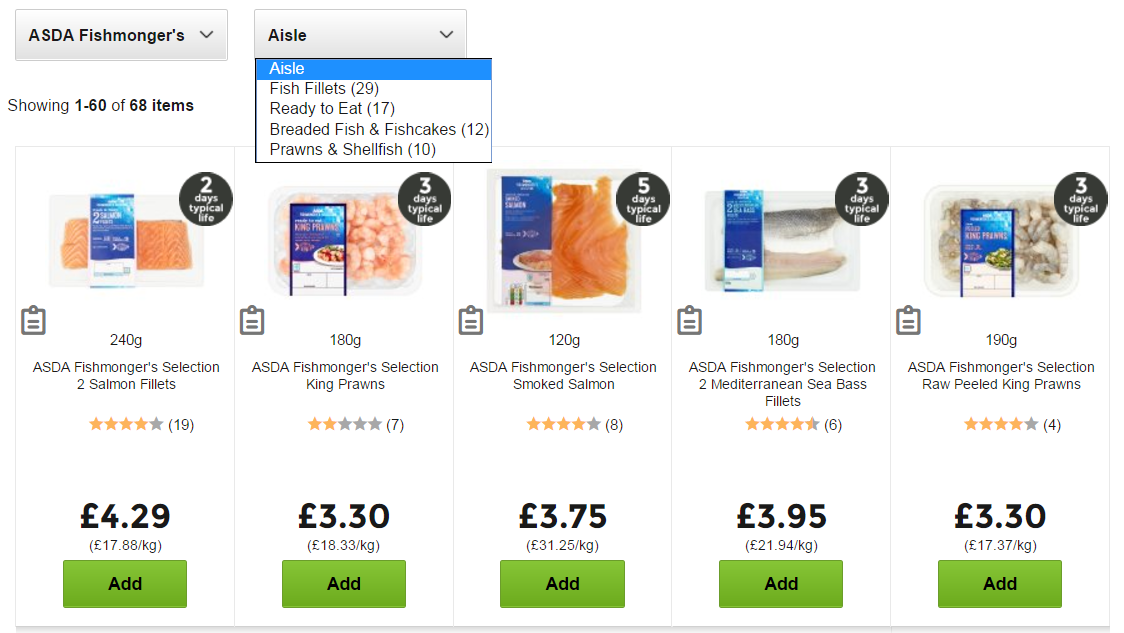Click the clipboard icon for Raw Peeled King Prawns
Image resolution: width=1124 pixels, height=633 pixels.
coord(908,320)
